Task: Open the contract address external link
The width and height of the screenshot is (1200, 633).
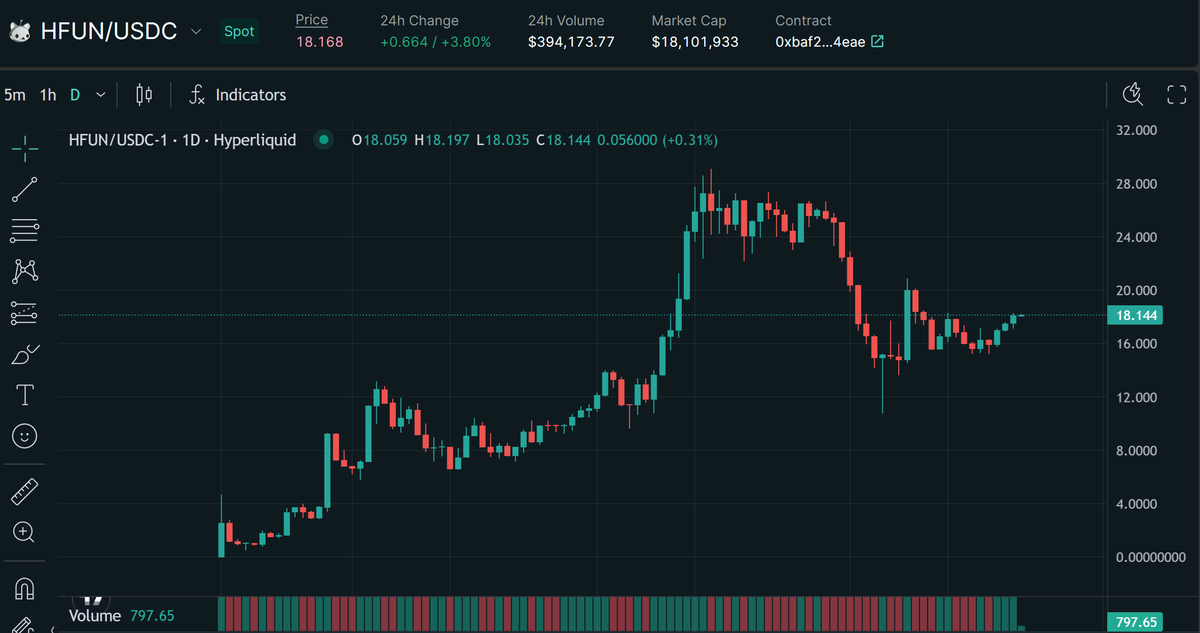Action: coord(878,42)
